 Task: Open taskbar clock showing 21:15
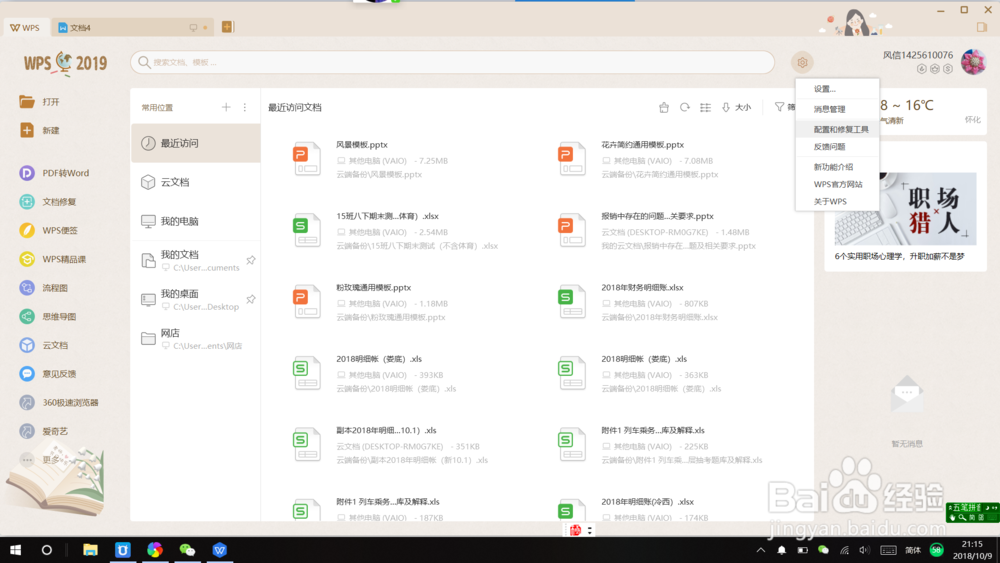click(x=972, y=550)
